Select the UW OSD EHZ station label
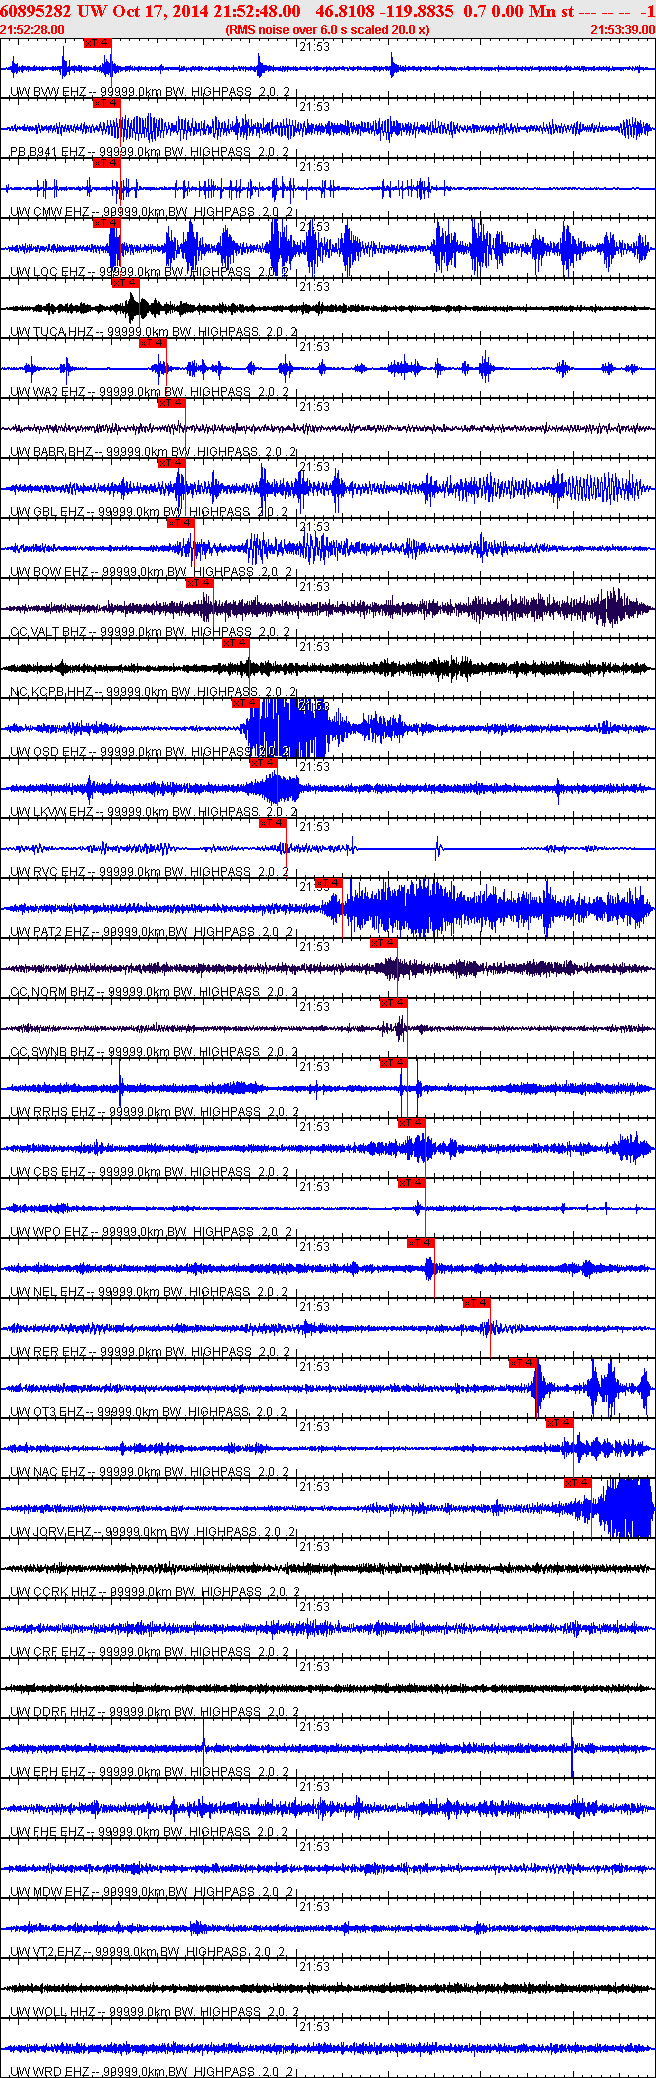The image size is (656, 2078). point(150,752)
